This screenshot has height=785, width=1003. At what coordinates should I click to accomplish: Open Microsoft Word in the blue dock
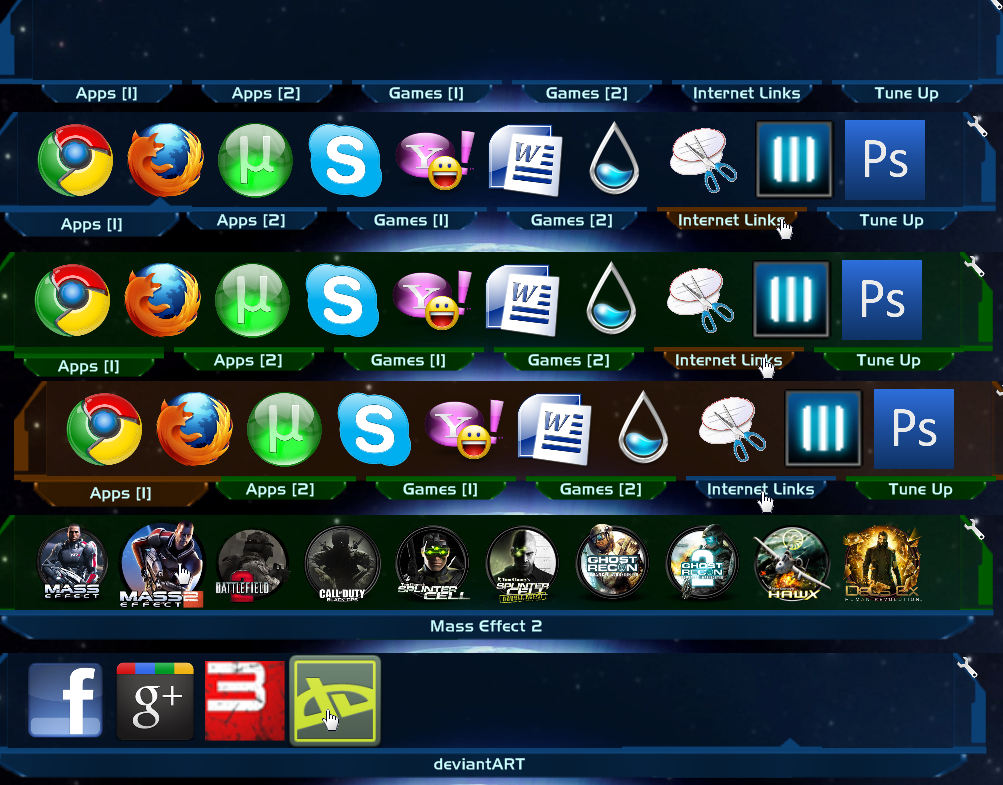coord(526,160)
